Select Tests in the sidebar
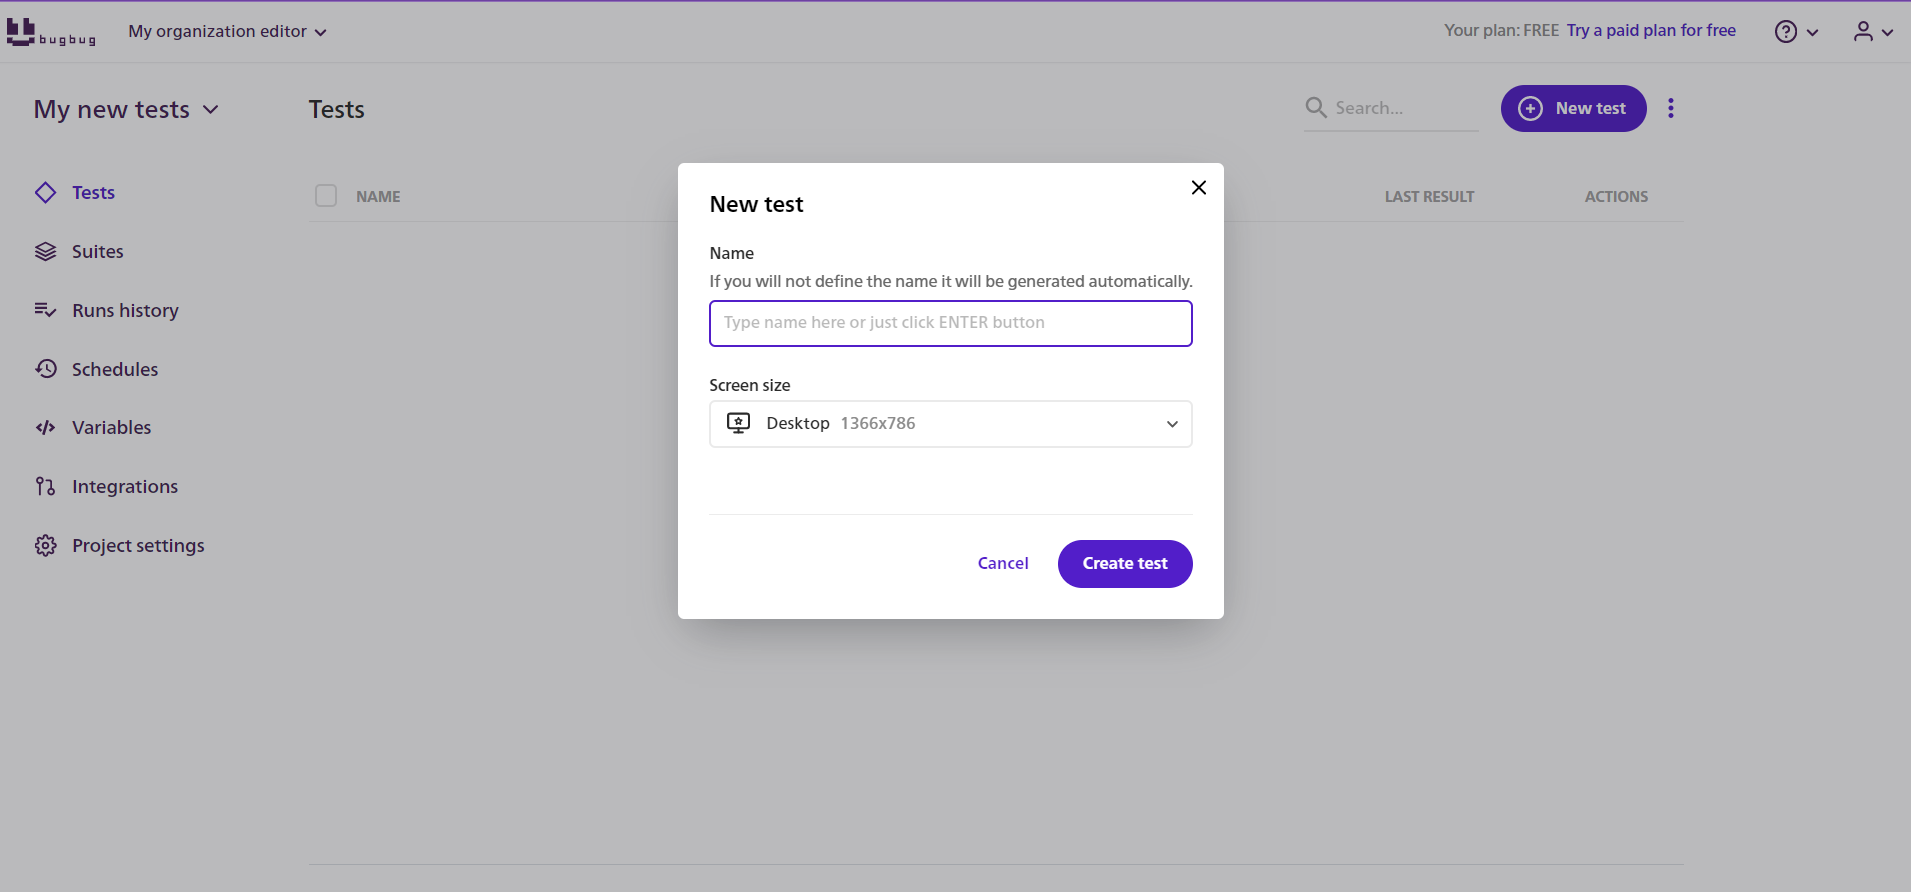Image resolution: width=1911 pixels, height=892 pixels. 93,193
